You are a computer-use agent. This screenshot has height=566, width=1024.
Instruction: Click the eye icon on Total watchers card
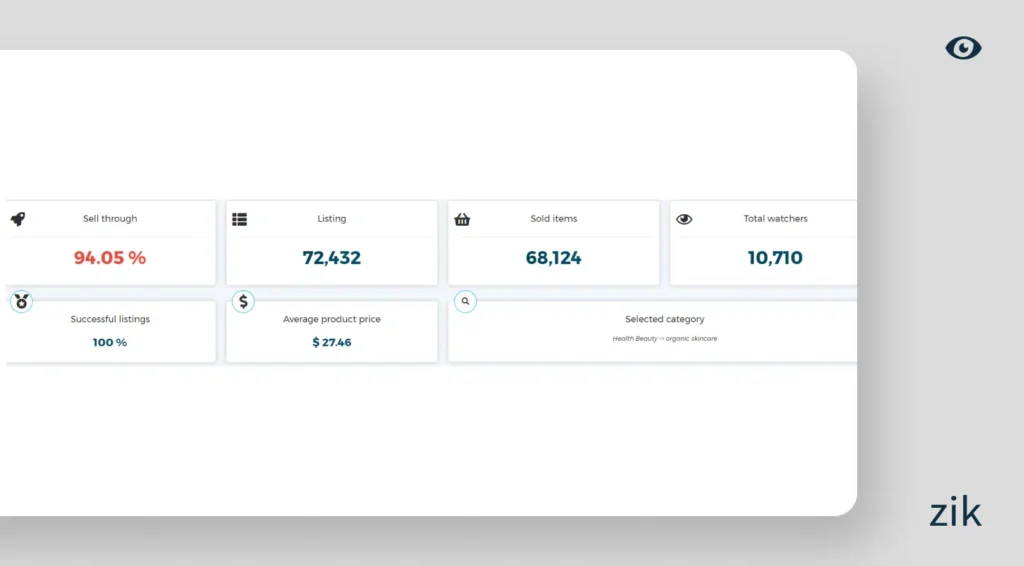click(x=684, y=219)
